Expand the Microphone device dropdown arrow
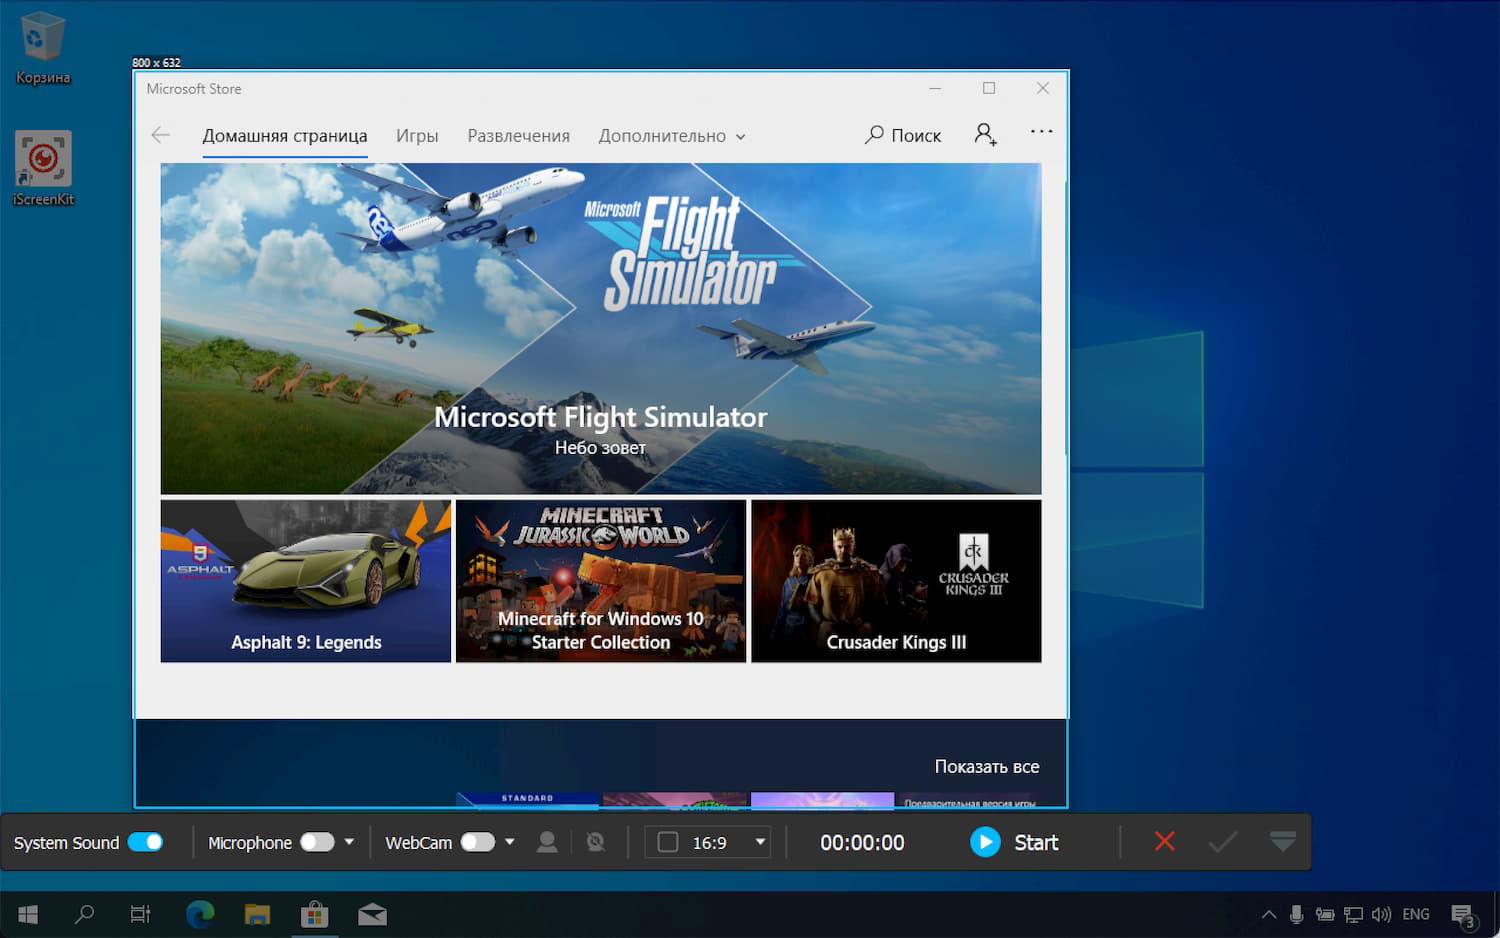The image size is (1500, 938). (x=349, y=842)
